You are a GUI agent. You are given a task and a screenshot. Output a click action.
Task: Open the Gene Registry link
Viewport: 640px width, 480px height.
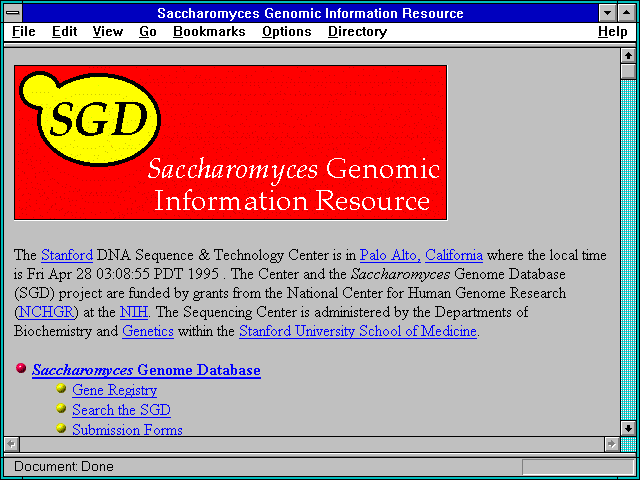[114, 390]
